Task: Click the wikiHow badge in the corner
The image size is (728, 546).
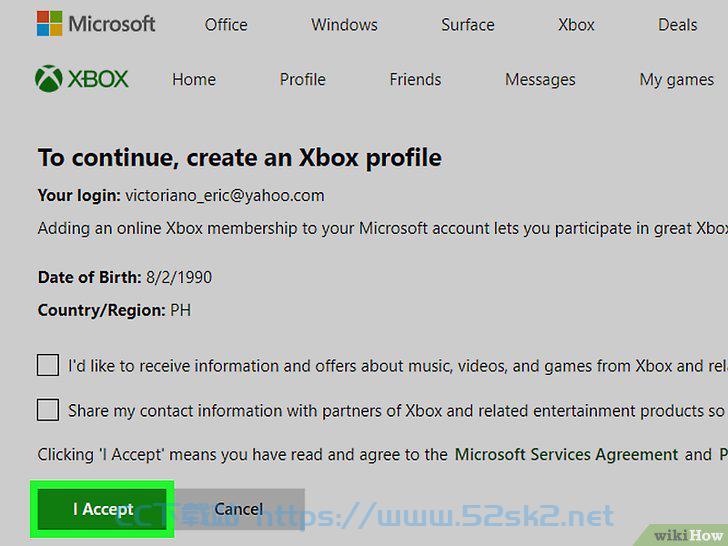Action: coord(688,536)
